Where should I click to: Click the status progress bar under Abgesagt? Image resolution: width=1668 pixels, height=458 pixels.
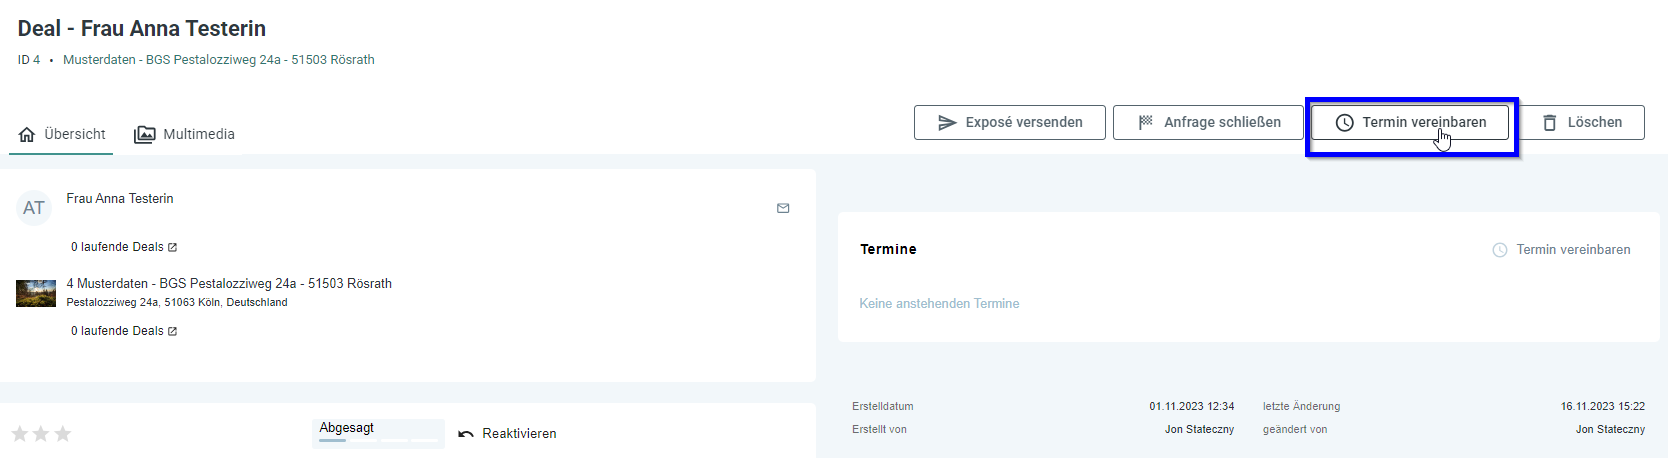click(x=378, y=440)
